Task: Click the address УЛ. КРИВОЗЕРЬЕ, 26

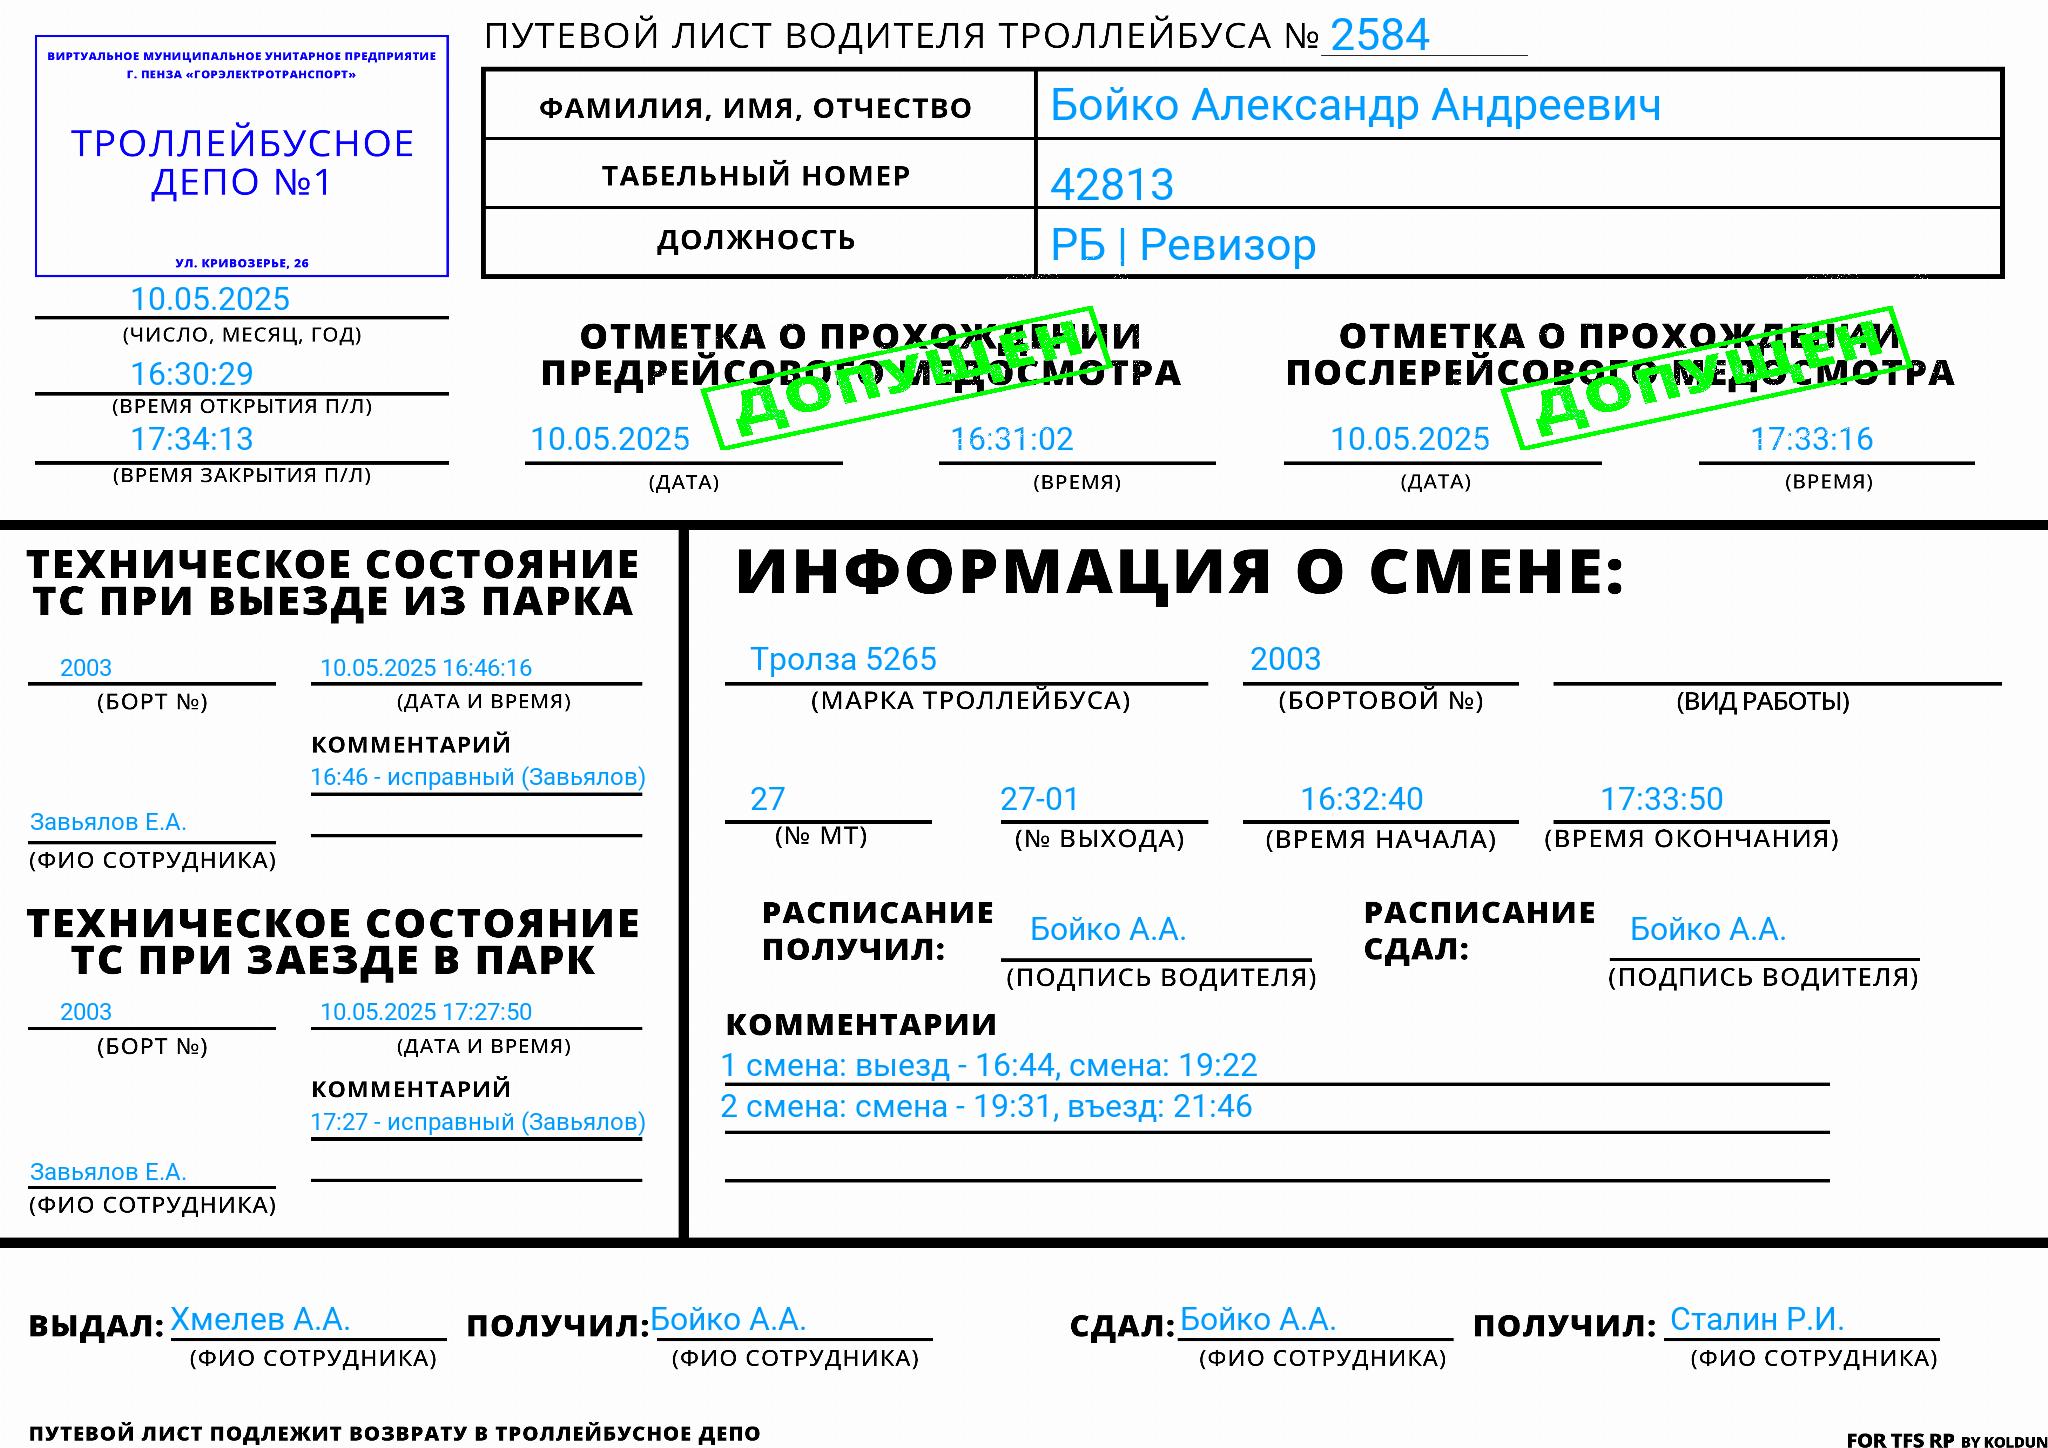Action: pos(242,263)
